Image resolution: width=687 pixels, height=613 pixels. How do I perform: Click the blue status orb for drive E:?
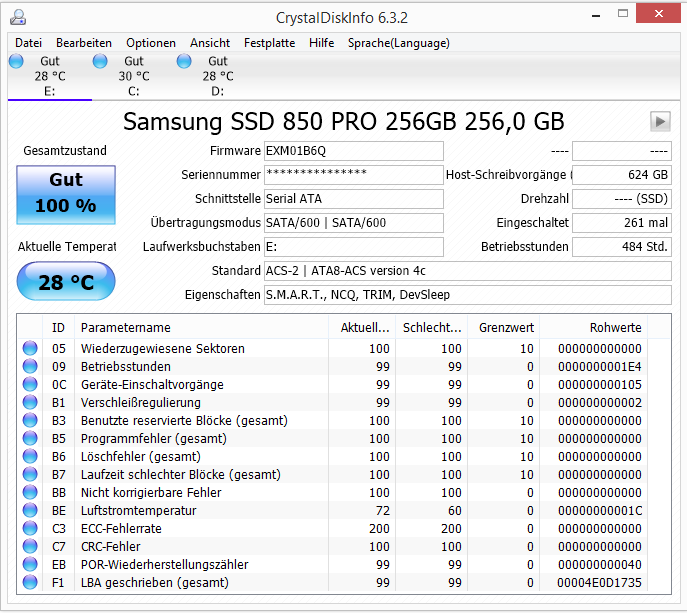(16, 61)
